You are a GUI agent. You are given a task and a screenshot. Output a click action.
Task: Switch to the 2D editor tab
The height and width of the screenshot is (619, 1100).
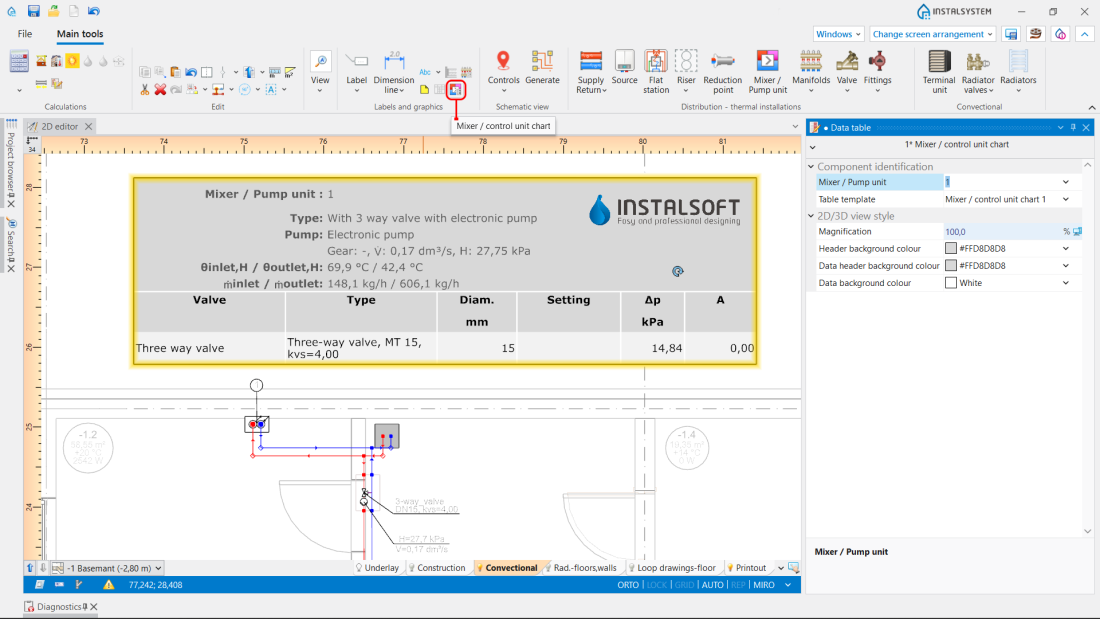pyautogui.click(x=59, y=126)
